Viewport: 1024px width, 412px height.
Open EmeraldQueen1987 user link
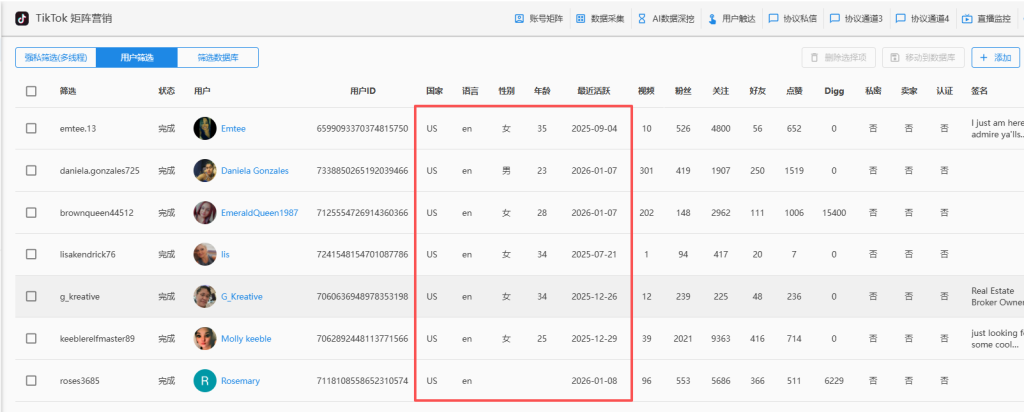(260, 212)
